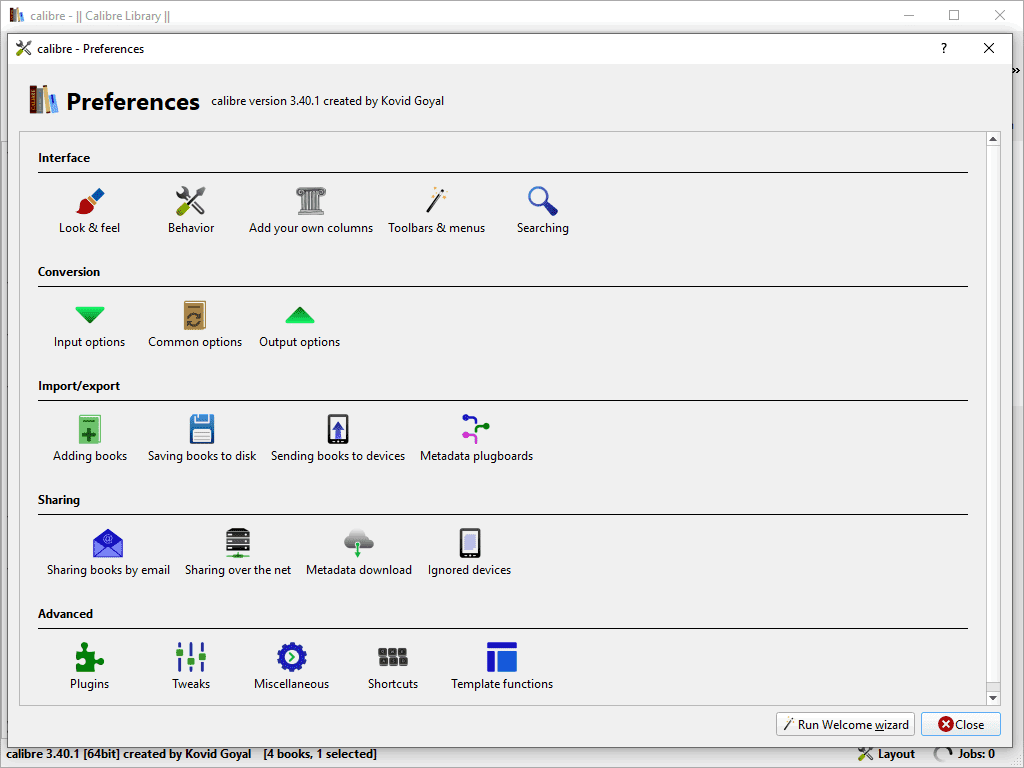Open Miscellaneous preferences
This screenshot has width=1024, height=768.
pyautogui.click(x=291, y=667)
